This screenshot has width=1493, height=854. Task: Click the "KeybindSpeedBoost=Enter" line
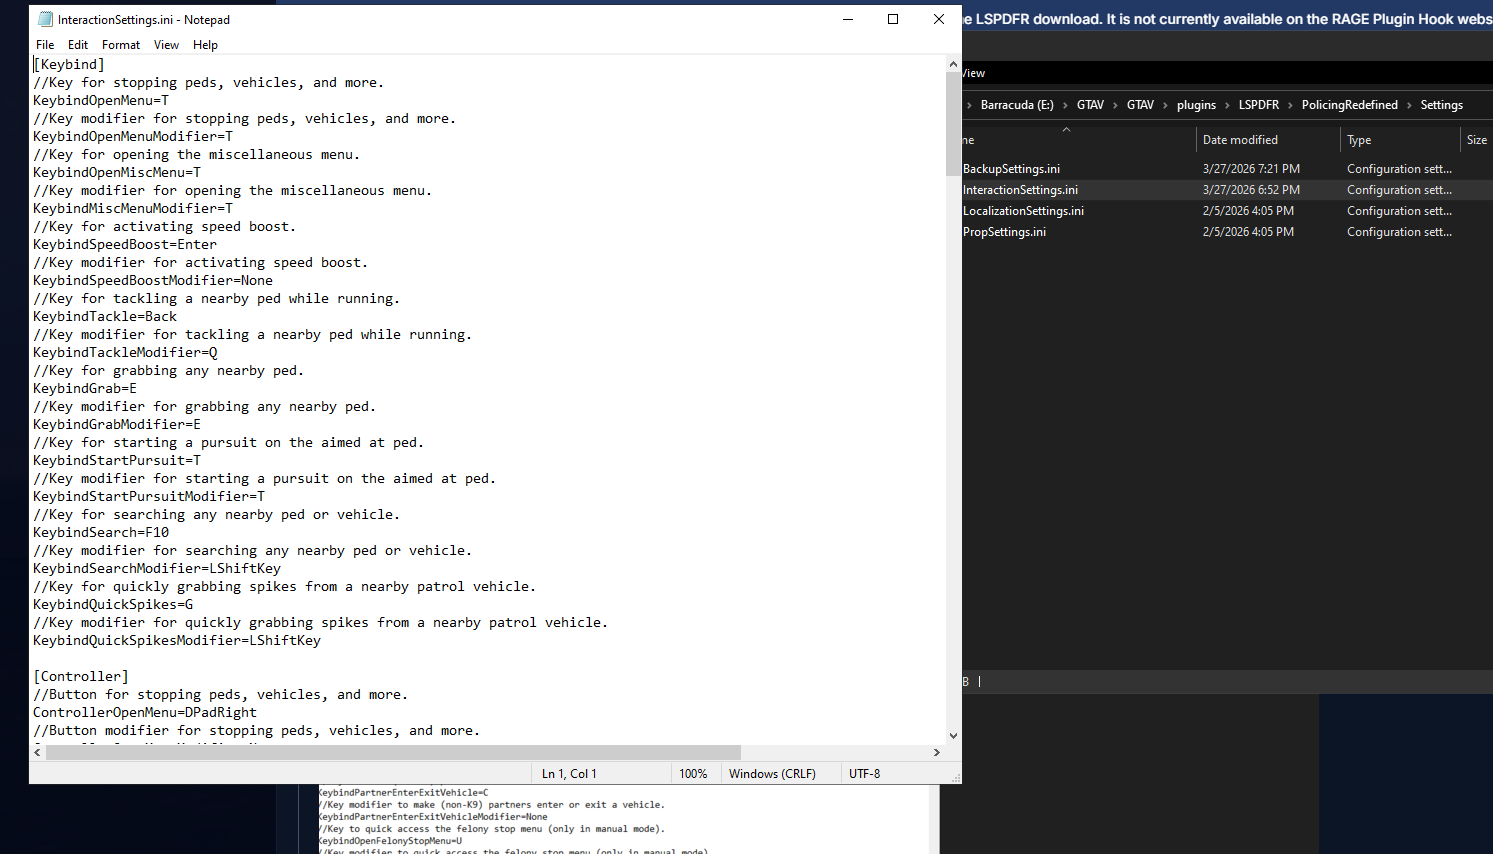(125, 245)
